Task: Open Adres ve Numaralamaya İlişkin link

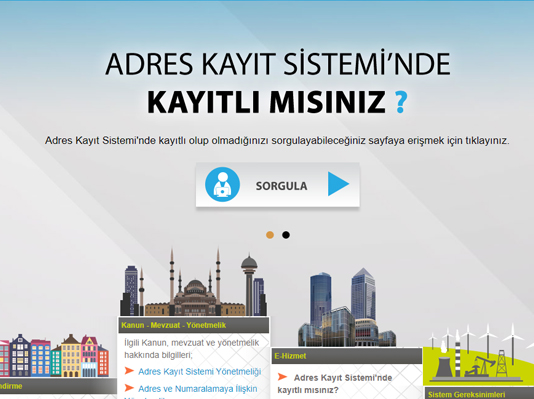Action: point(198,388)
